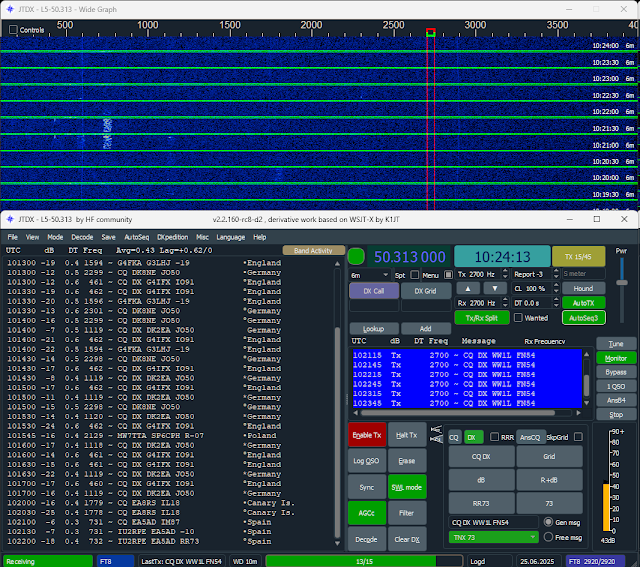Click the Tx frequency move-down triangle button
This screenshot has width=640, height=567.
point(495,289)
